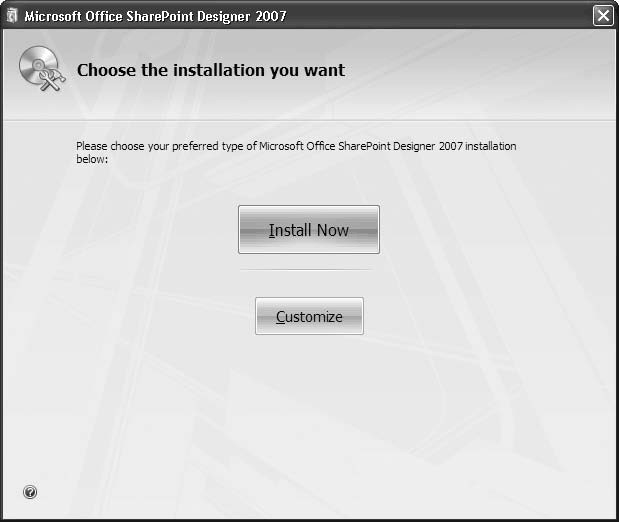Click the underlined 'I' in Install Now
This screenshot has height=522, width=619.
(x=271, y=230)
